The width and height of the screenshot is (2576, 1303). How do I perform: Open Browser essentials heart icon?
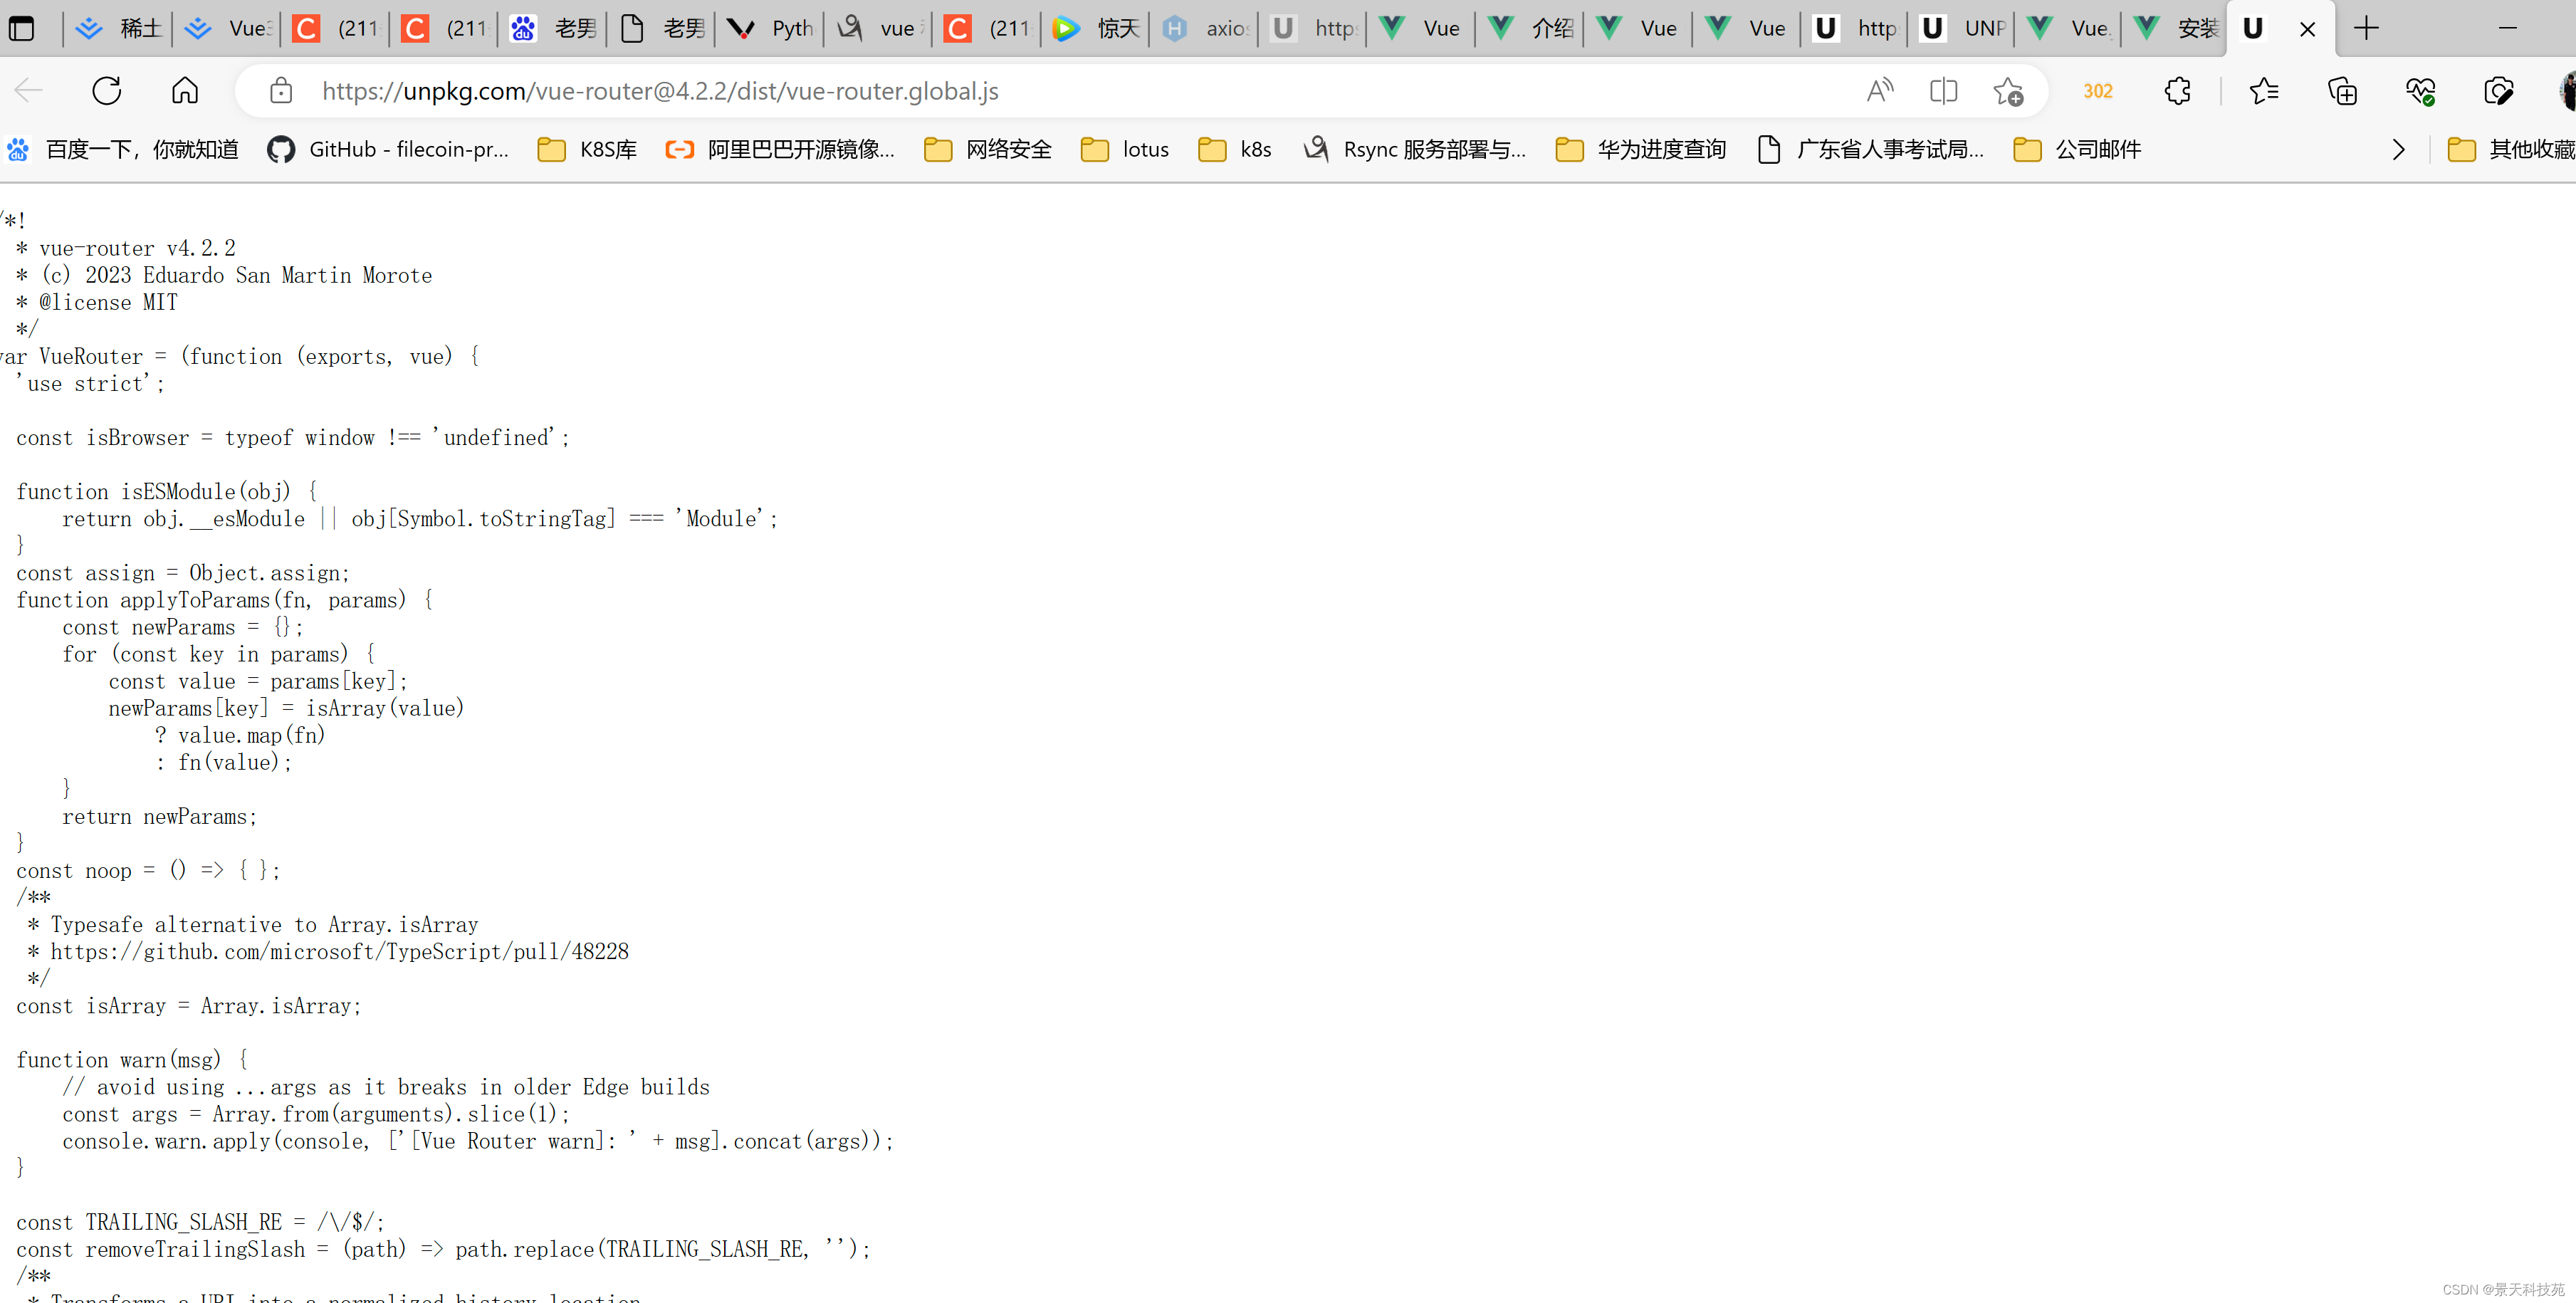[x=2420, y=91]
